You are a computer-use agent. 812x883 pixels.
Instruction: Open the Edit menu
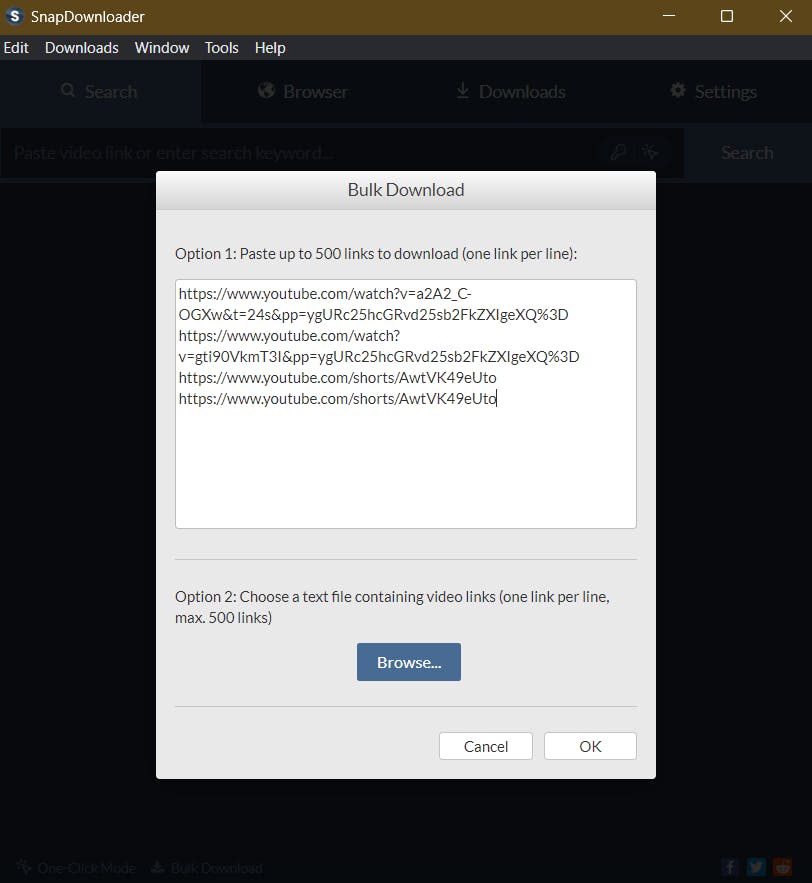[16, 48]
